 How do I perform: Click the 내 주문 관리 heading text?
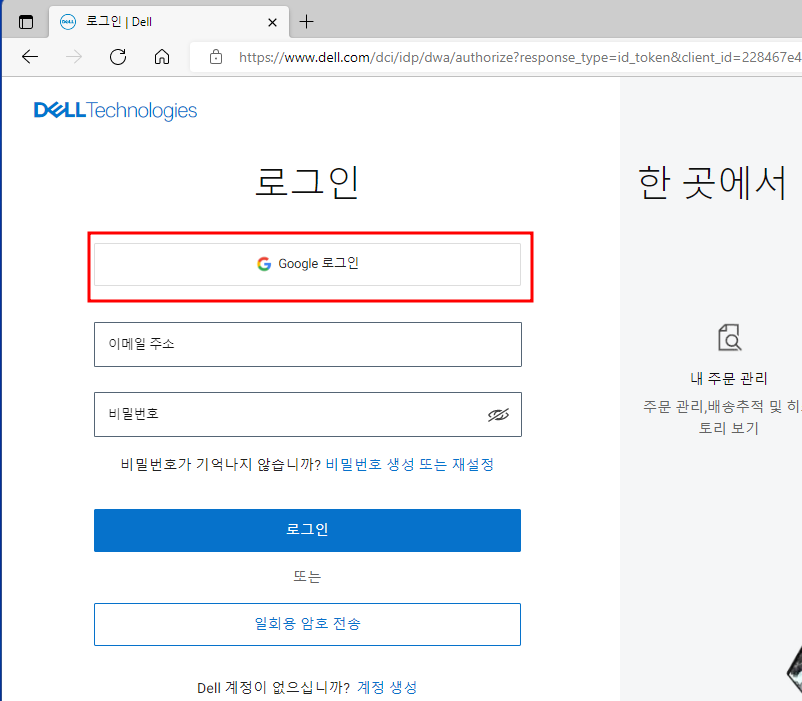(x=729, y=378)
